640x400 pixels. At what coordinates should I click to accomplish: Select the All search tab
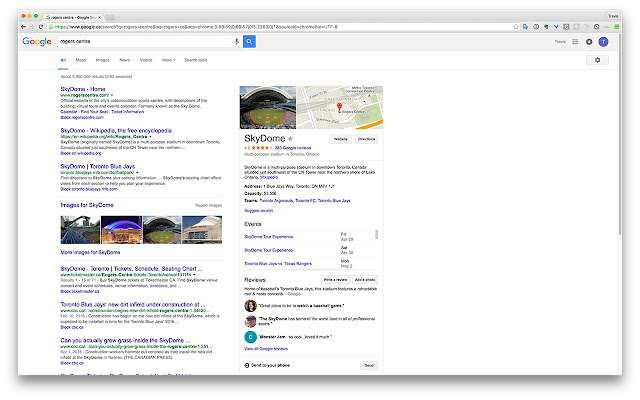(63, 60)
